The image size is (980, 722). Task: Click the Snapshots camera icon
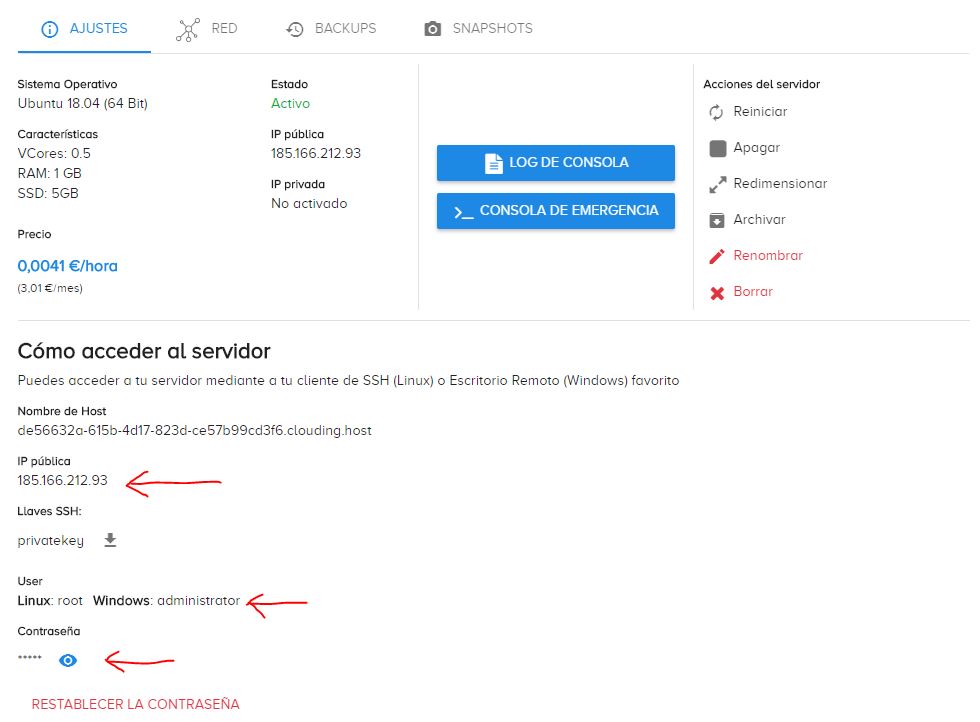pyautogui.click(x=432, y=29)
